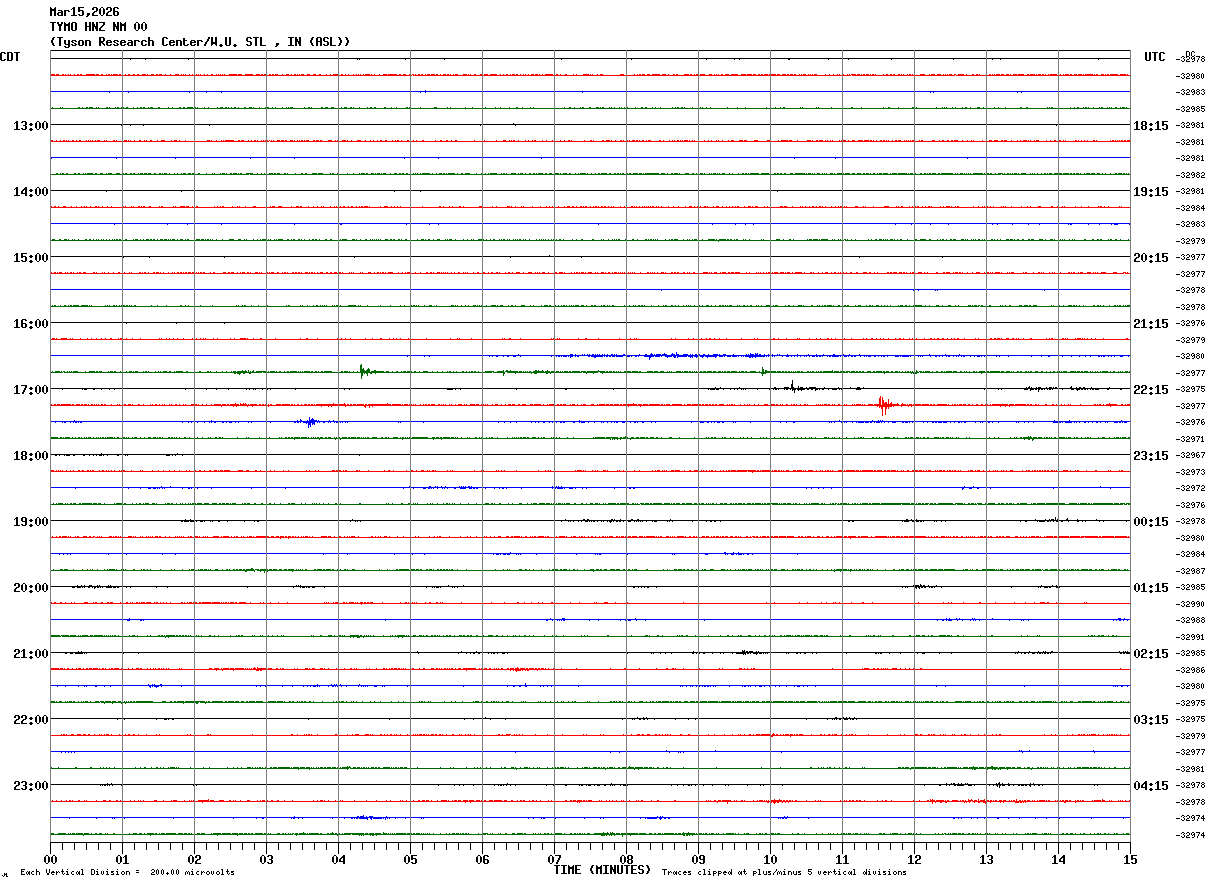
Task: Select the 23:00 CDT time label
Action: (x=30, y=785)
